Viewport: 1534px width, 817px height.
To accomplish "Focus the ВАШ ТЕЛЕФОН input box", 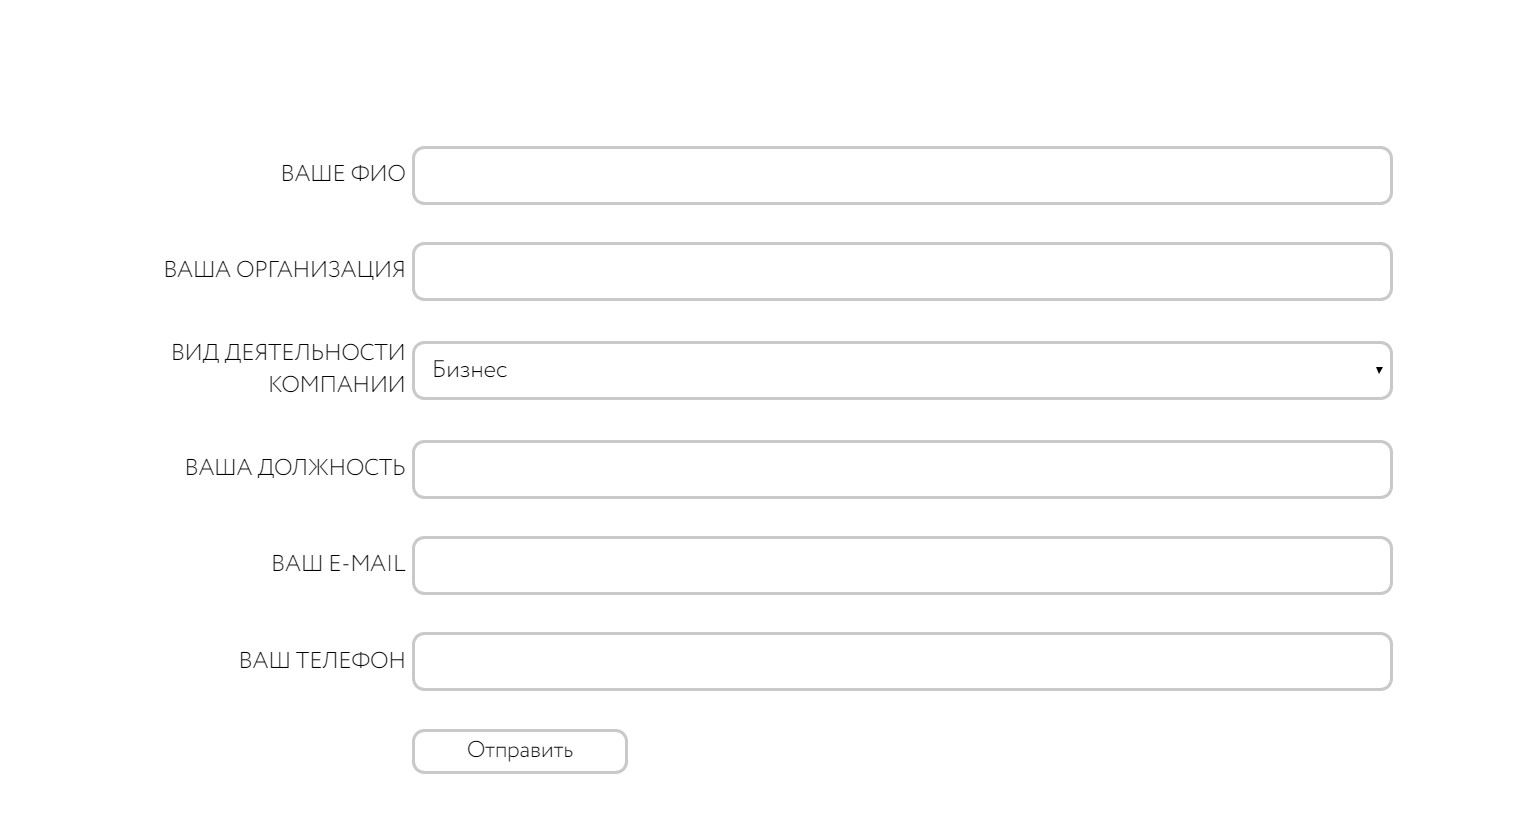I will coord(901,661).
